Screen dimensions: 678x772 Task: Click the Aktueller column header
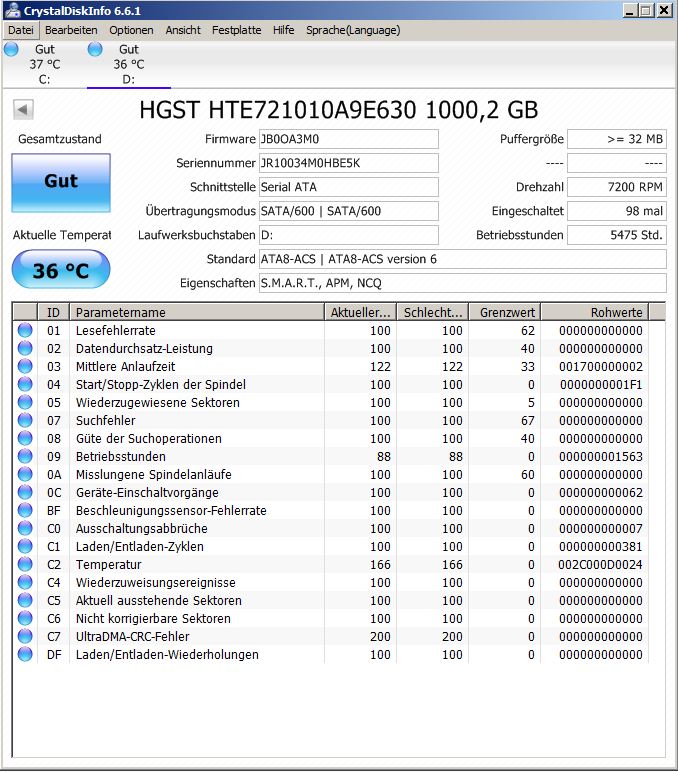[360, 312]
